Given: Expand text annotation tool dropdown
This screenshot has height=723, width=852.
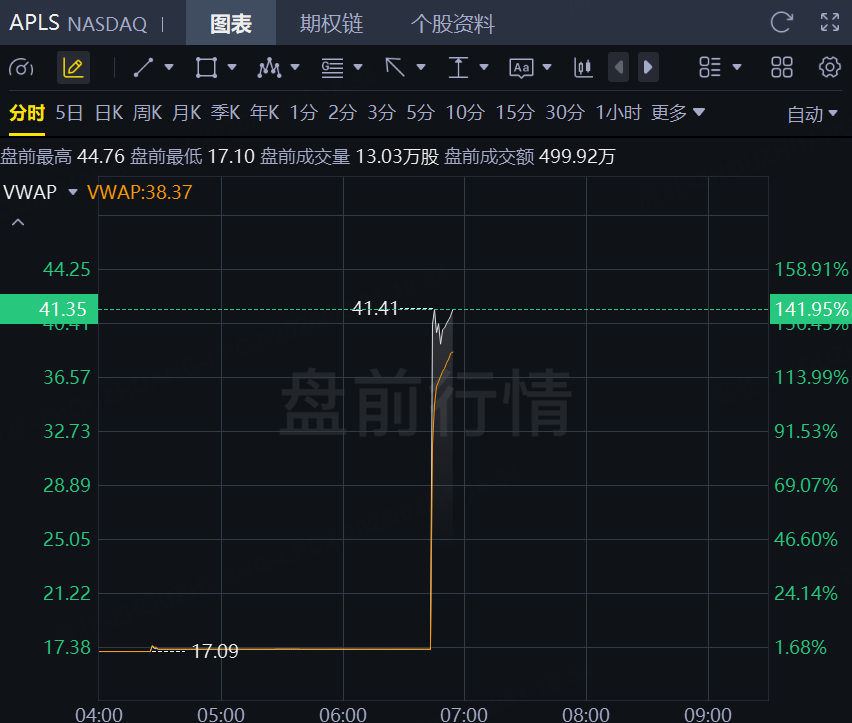Looking at the screenshot, I should click(x=547, y=68).
